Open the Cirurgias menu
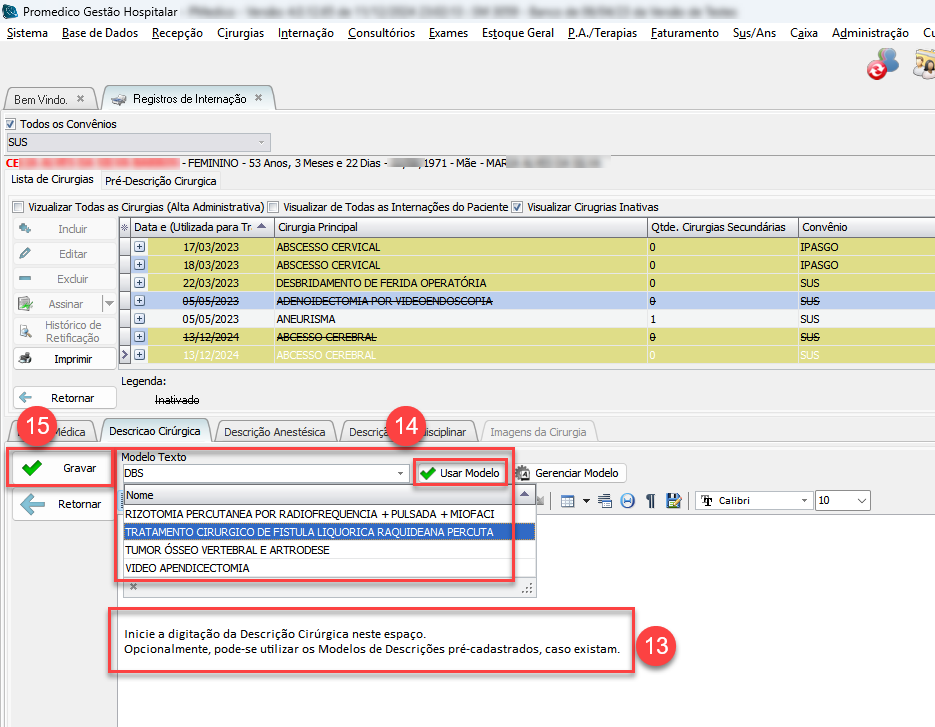The width and height of the screenshot is (935, 727). pos(240,33)
